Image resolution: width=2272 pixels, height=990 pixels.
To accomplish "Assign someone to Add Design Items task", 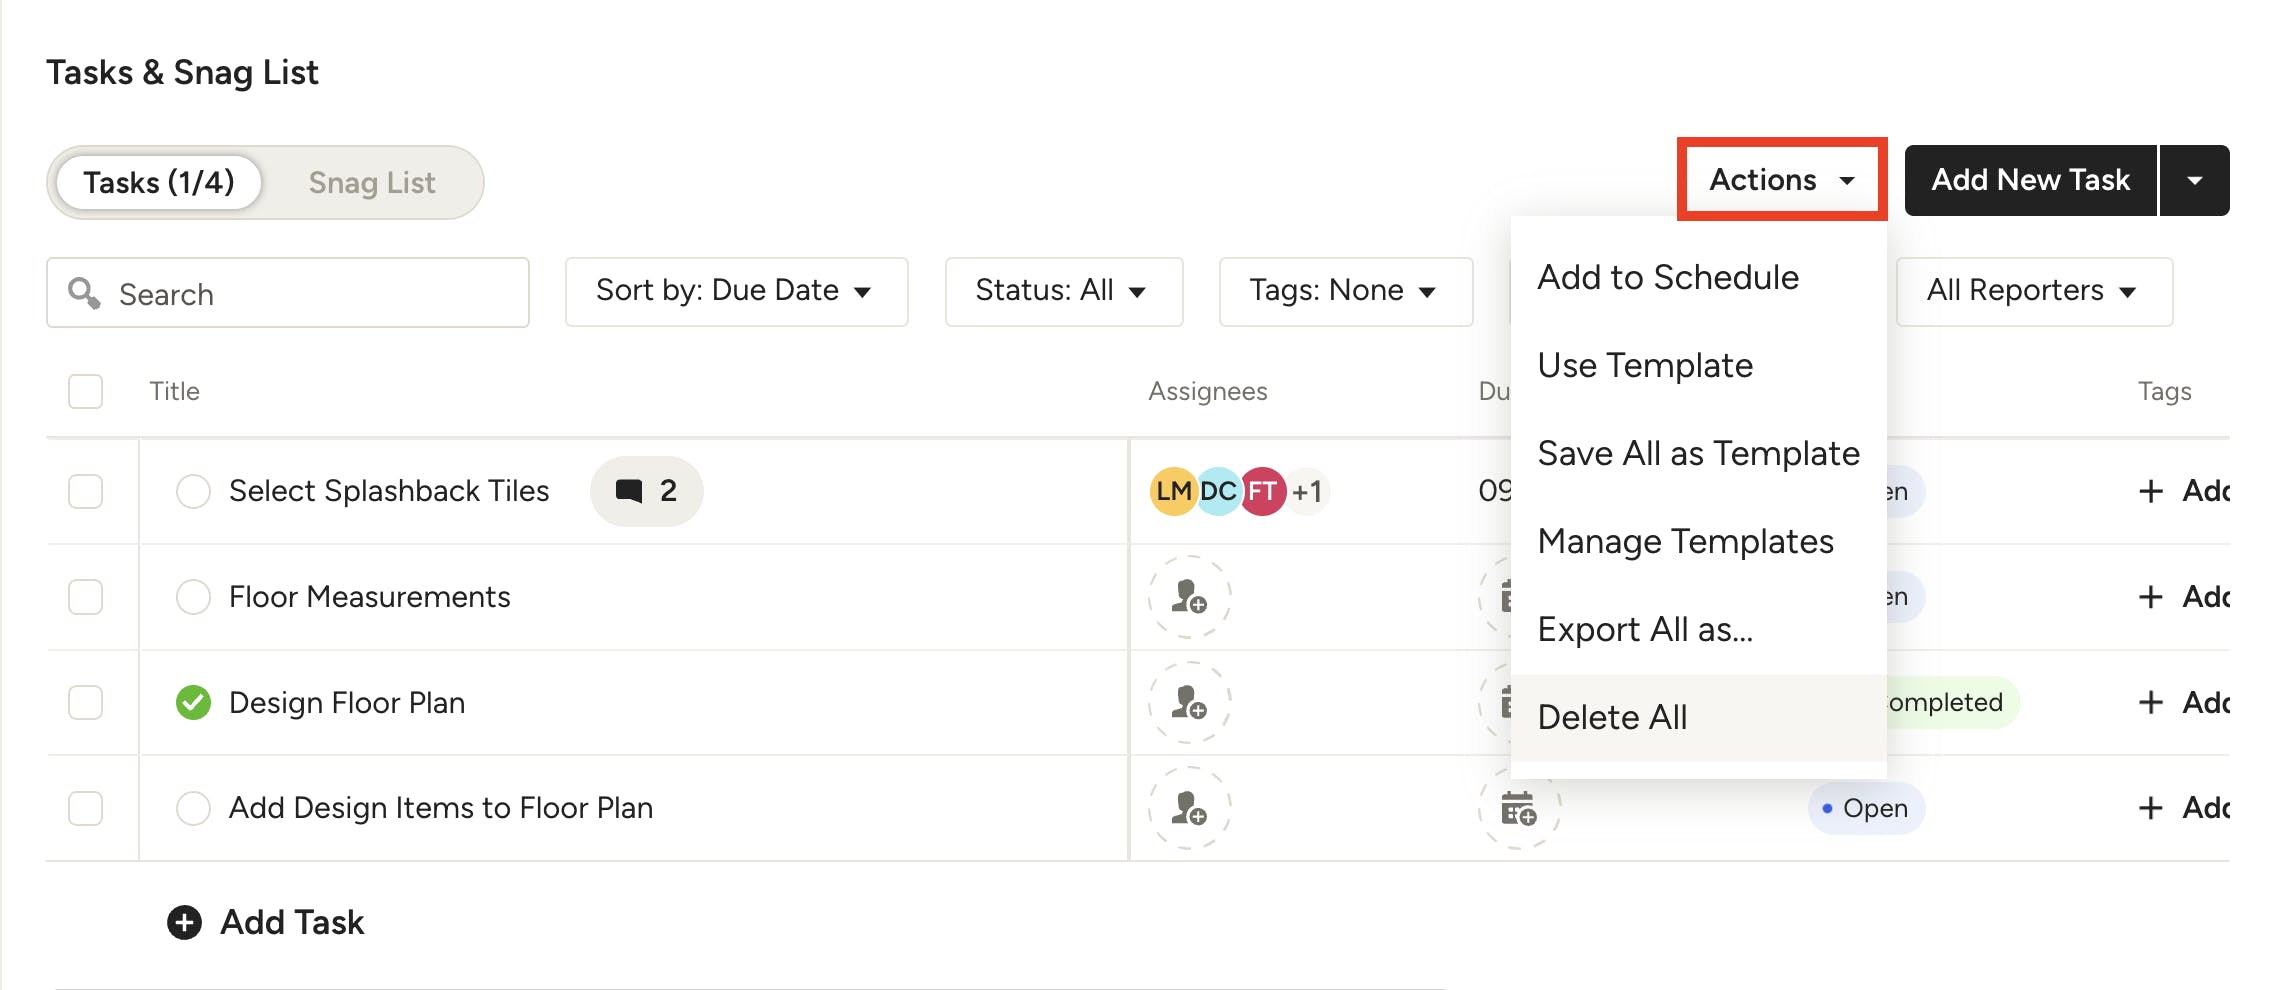I will (1189, 808).
